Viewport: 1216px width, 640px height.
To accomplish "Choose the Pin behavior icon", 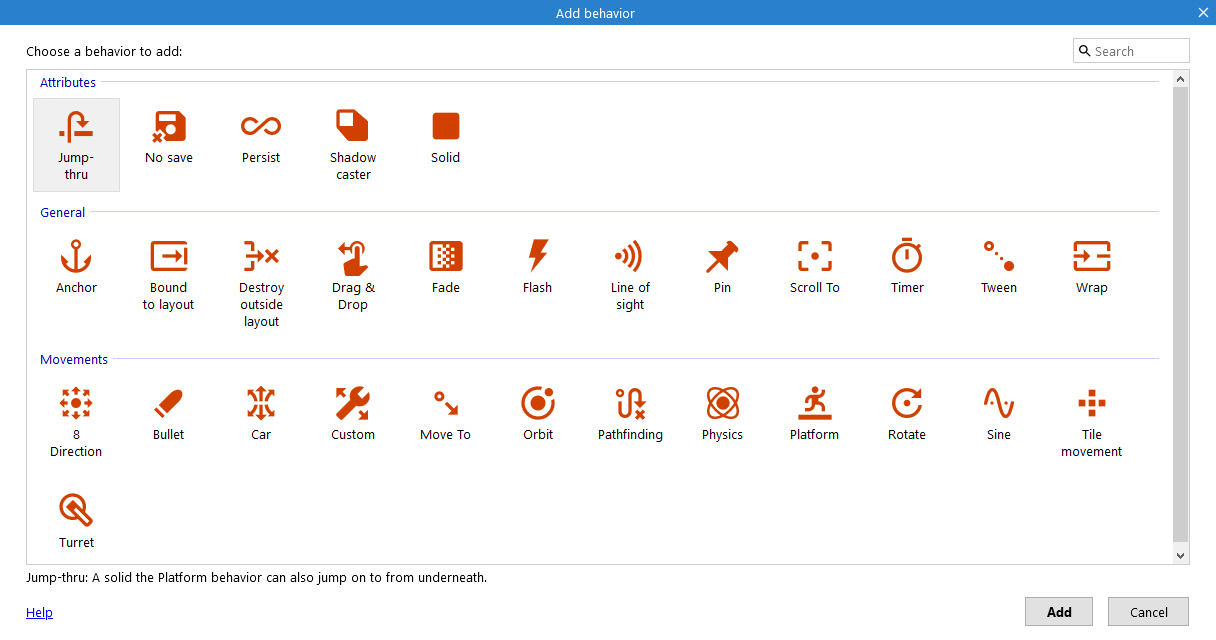I will (x=722, y=257).
